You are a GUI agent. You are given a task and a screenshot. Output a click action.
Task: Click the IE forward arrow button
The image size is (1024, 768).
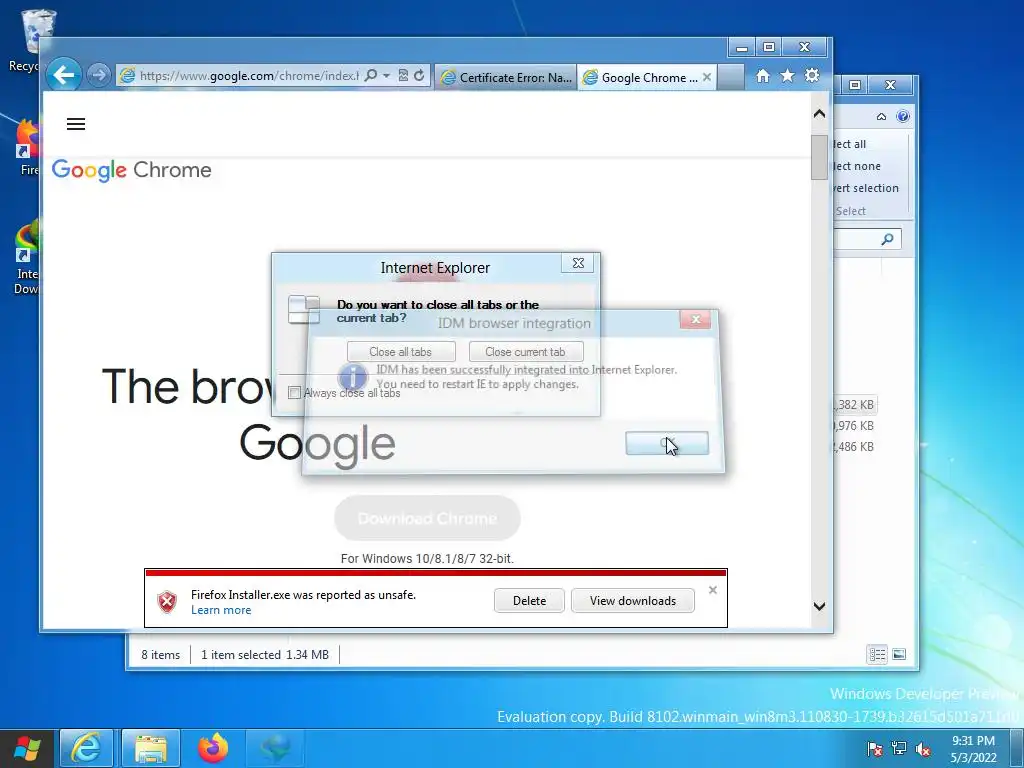tap(99, 75)
